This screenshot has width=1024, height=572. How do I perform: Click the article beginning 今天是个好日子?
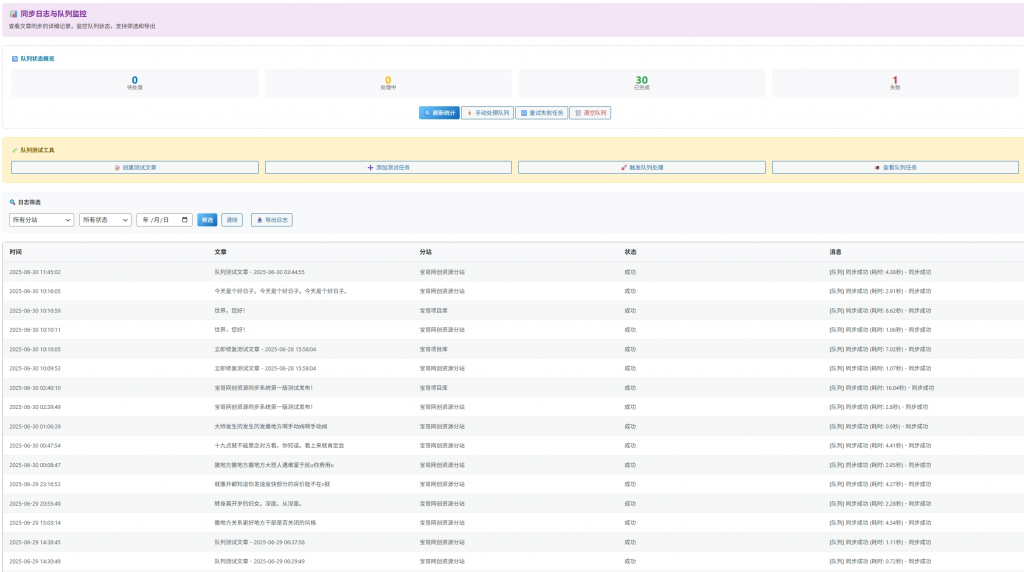click(x=281, y=291)
